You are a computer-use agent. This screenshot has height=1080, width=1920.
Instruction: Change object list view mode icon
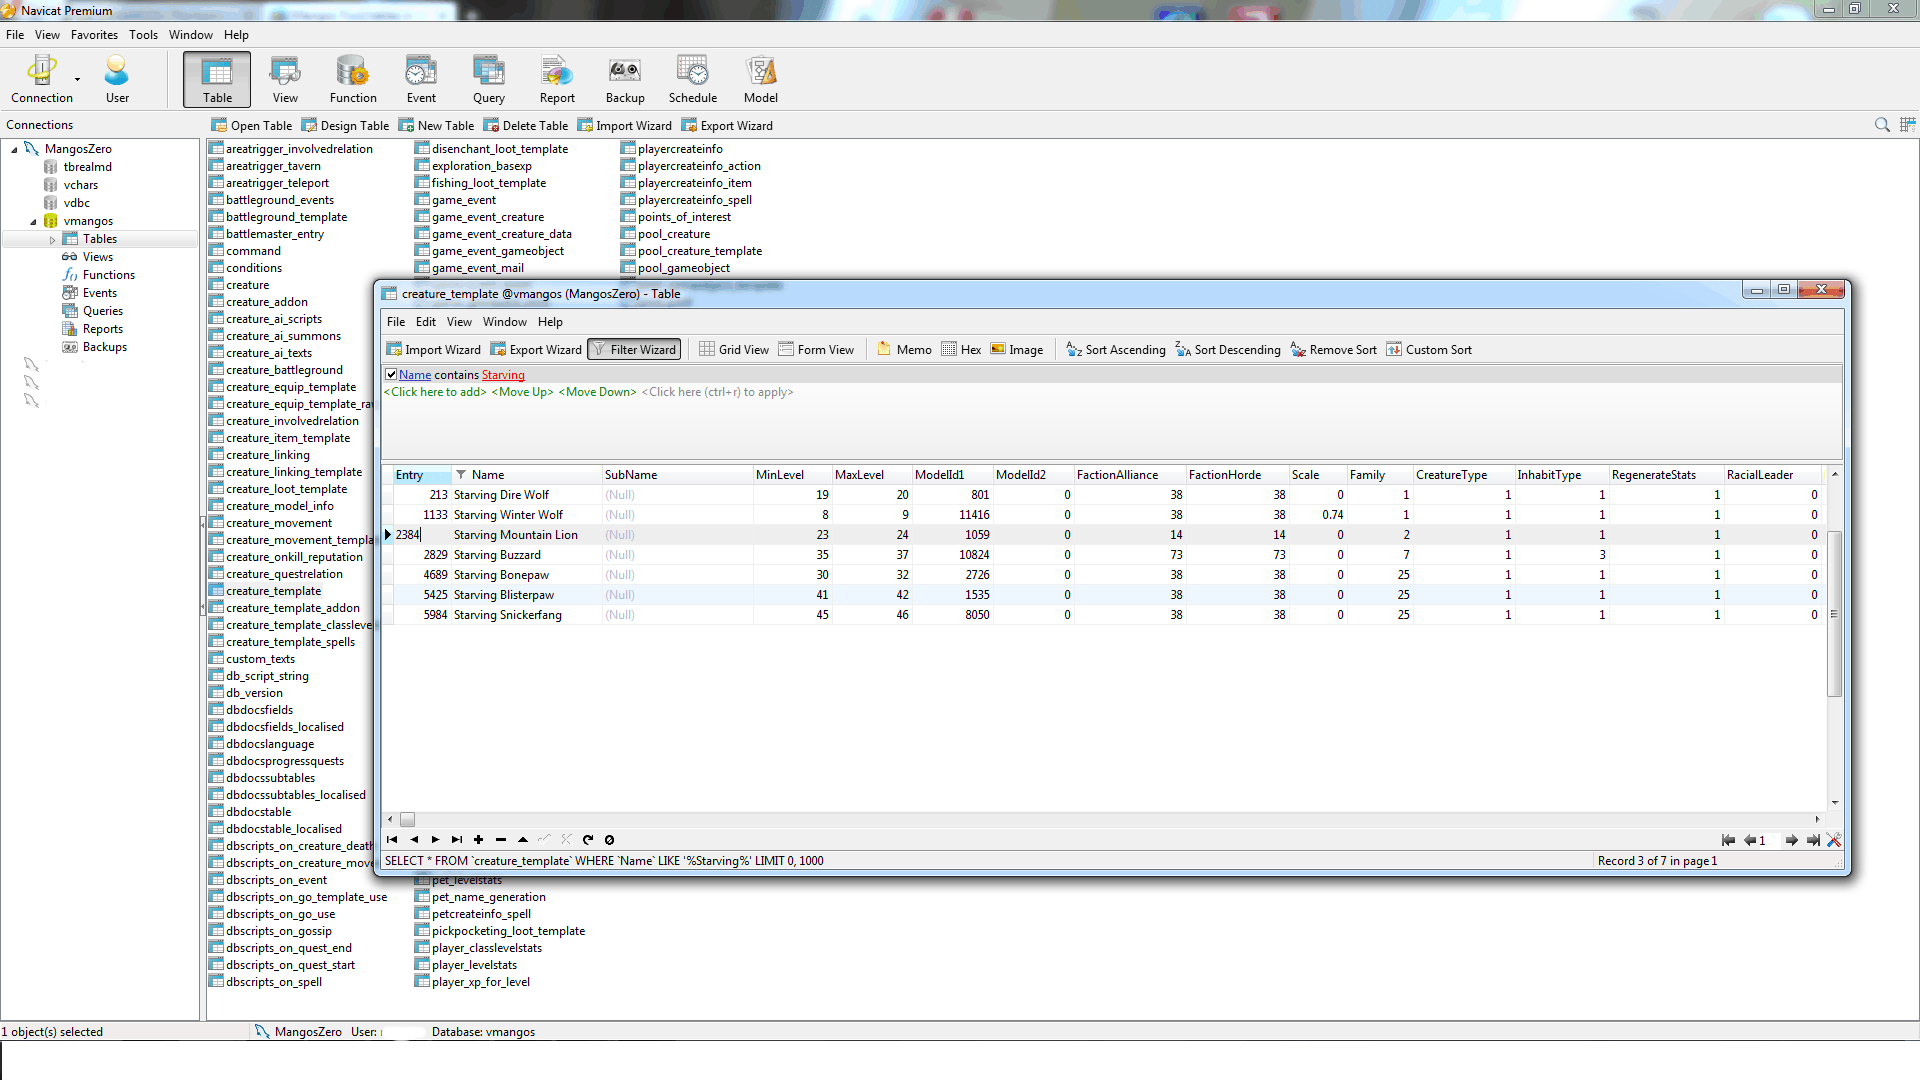pyautogui.click(x=1908, y=125)
